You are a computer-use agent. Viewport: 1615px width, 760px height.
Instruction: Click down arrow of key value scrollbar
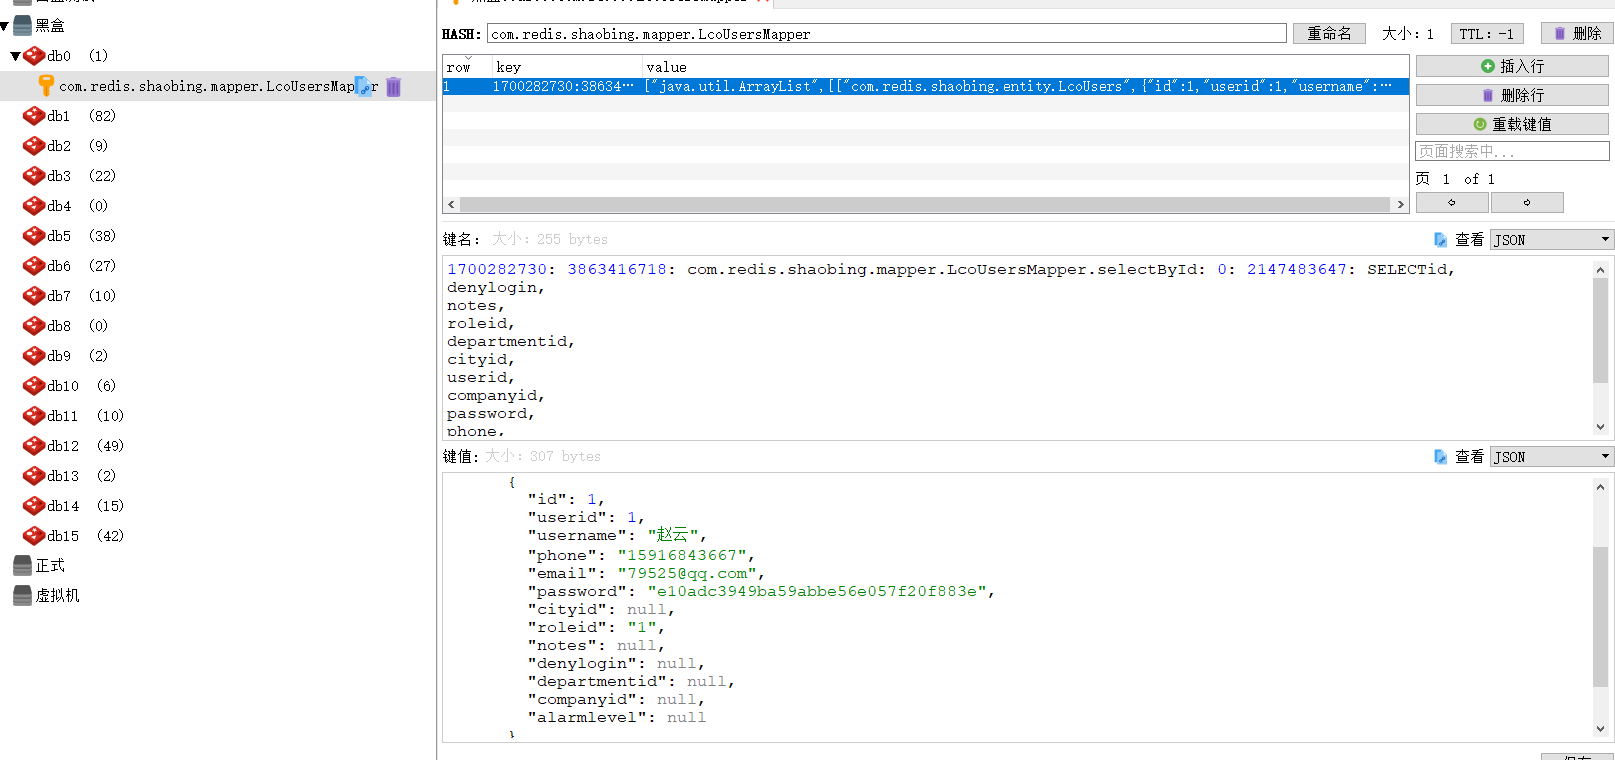1600,729
